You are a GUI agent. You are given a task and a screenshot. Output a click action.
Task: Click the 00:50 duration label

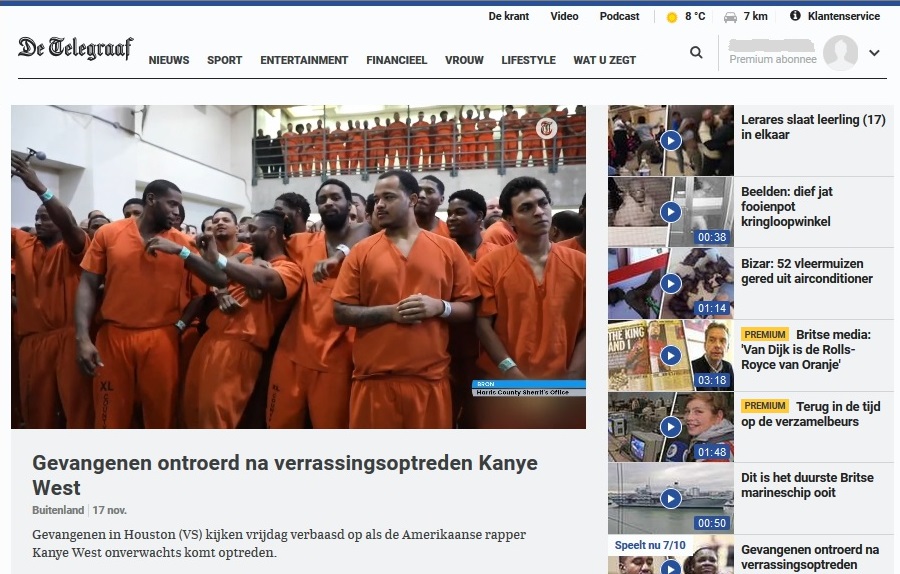click(712, 523)
